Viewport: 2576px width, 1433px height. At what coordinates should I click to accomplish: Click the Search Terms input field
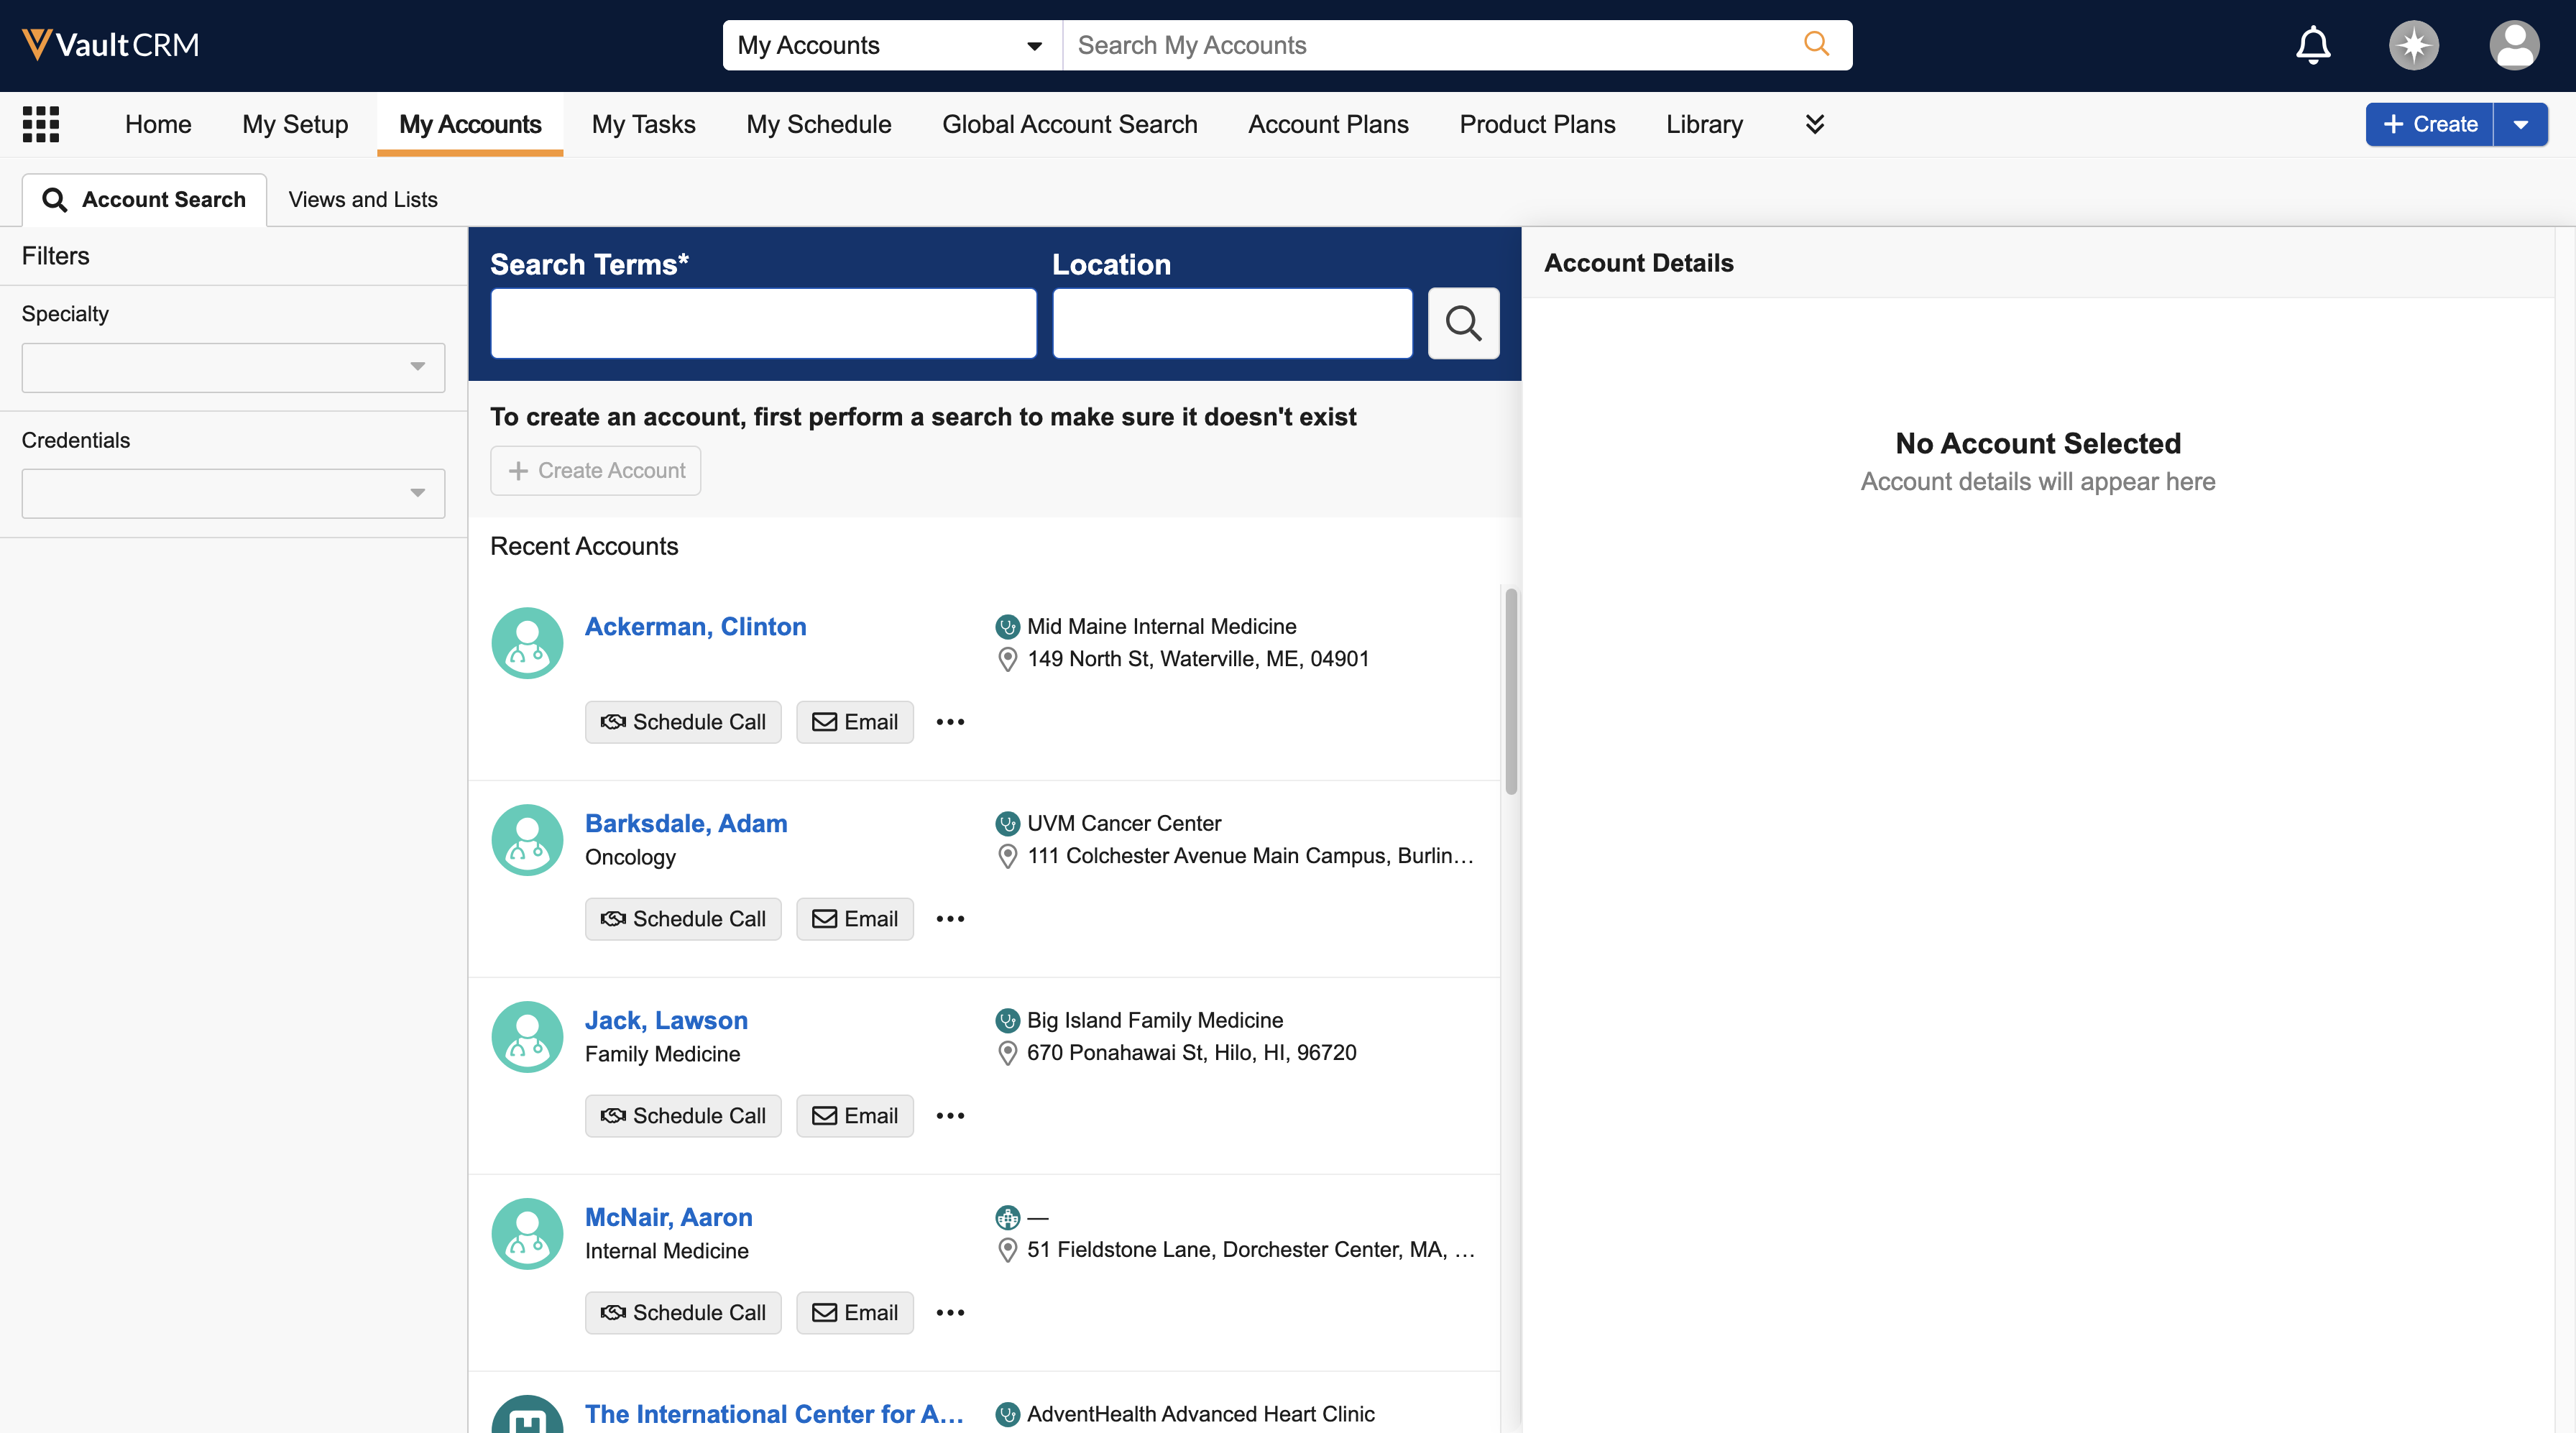coord(763,323)
